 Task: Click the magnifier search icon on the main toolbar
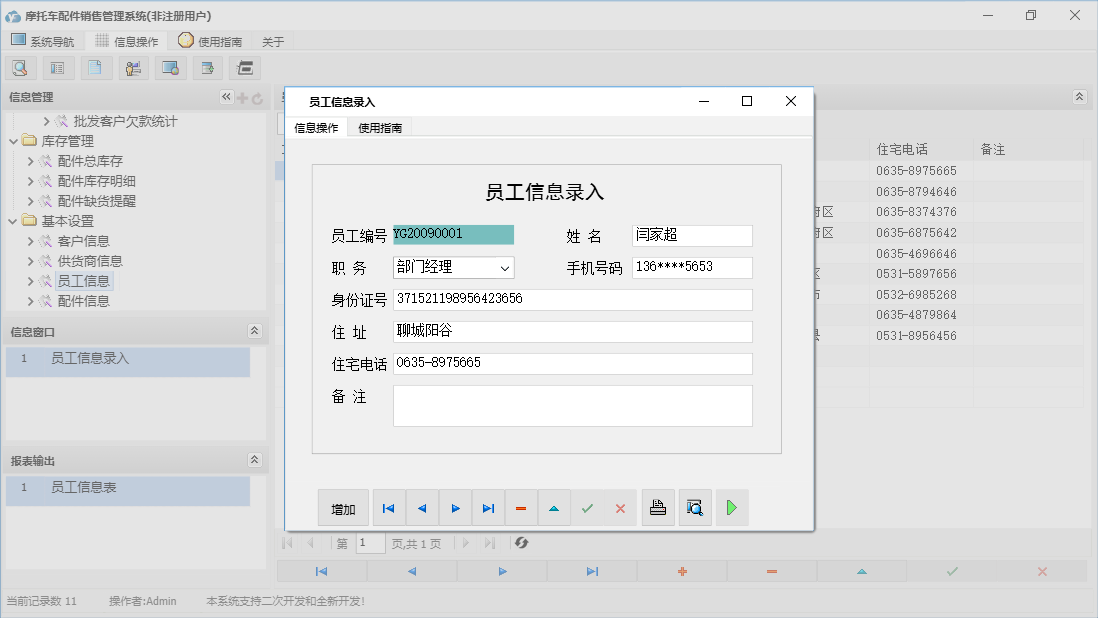[20, 67]
